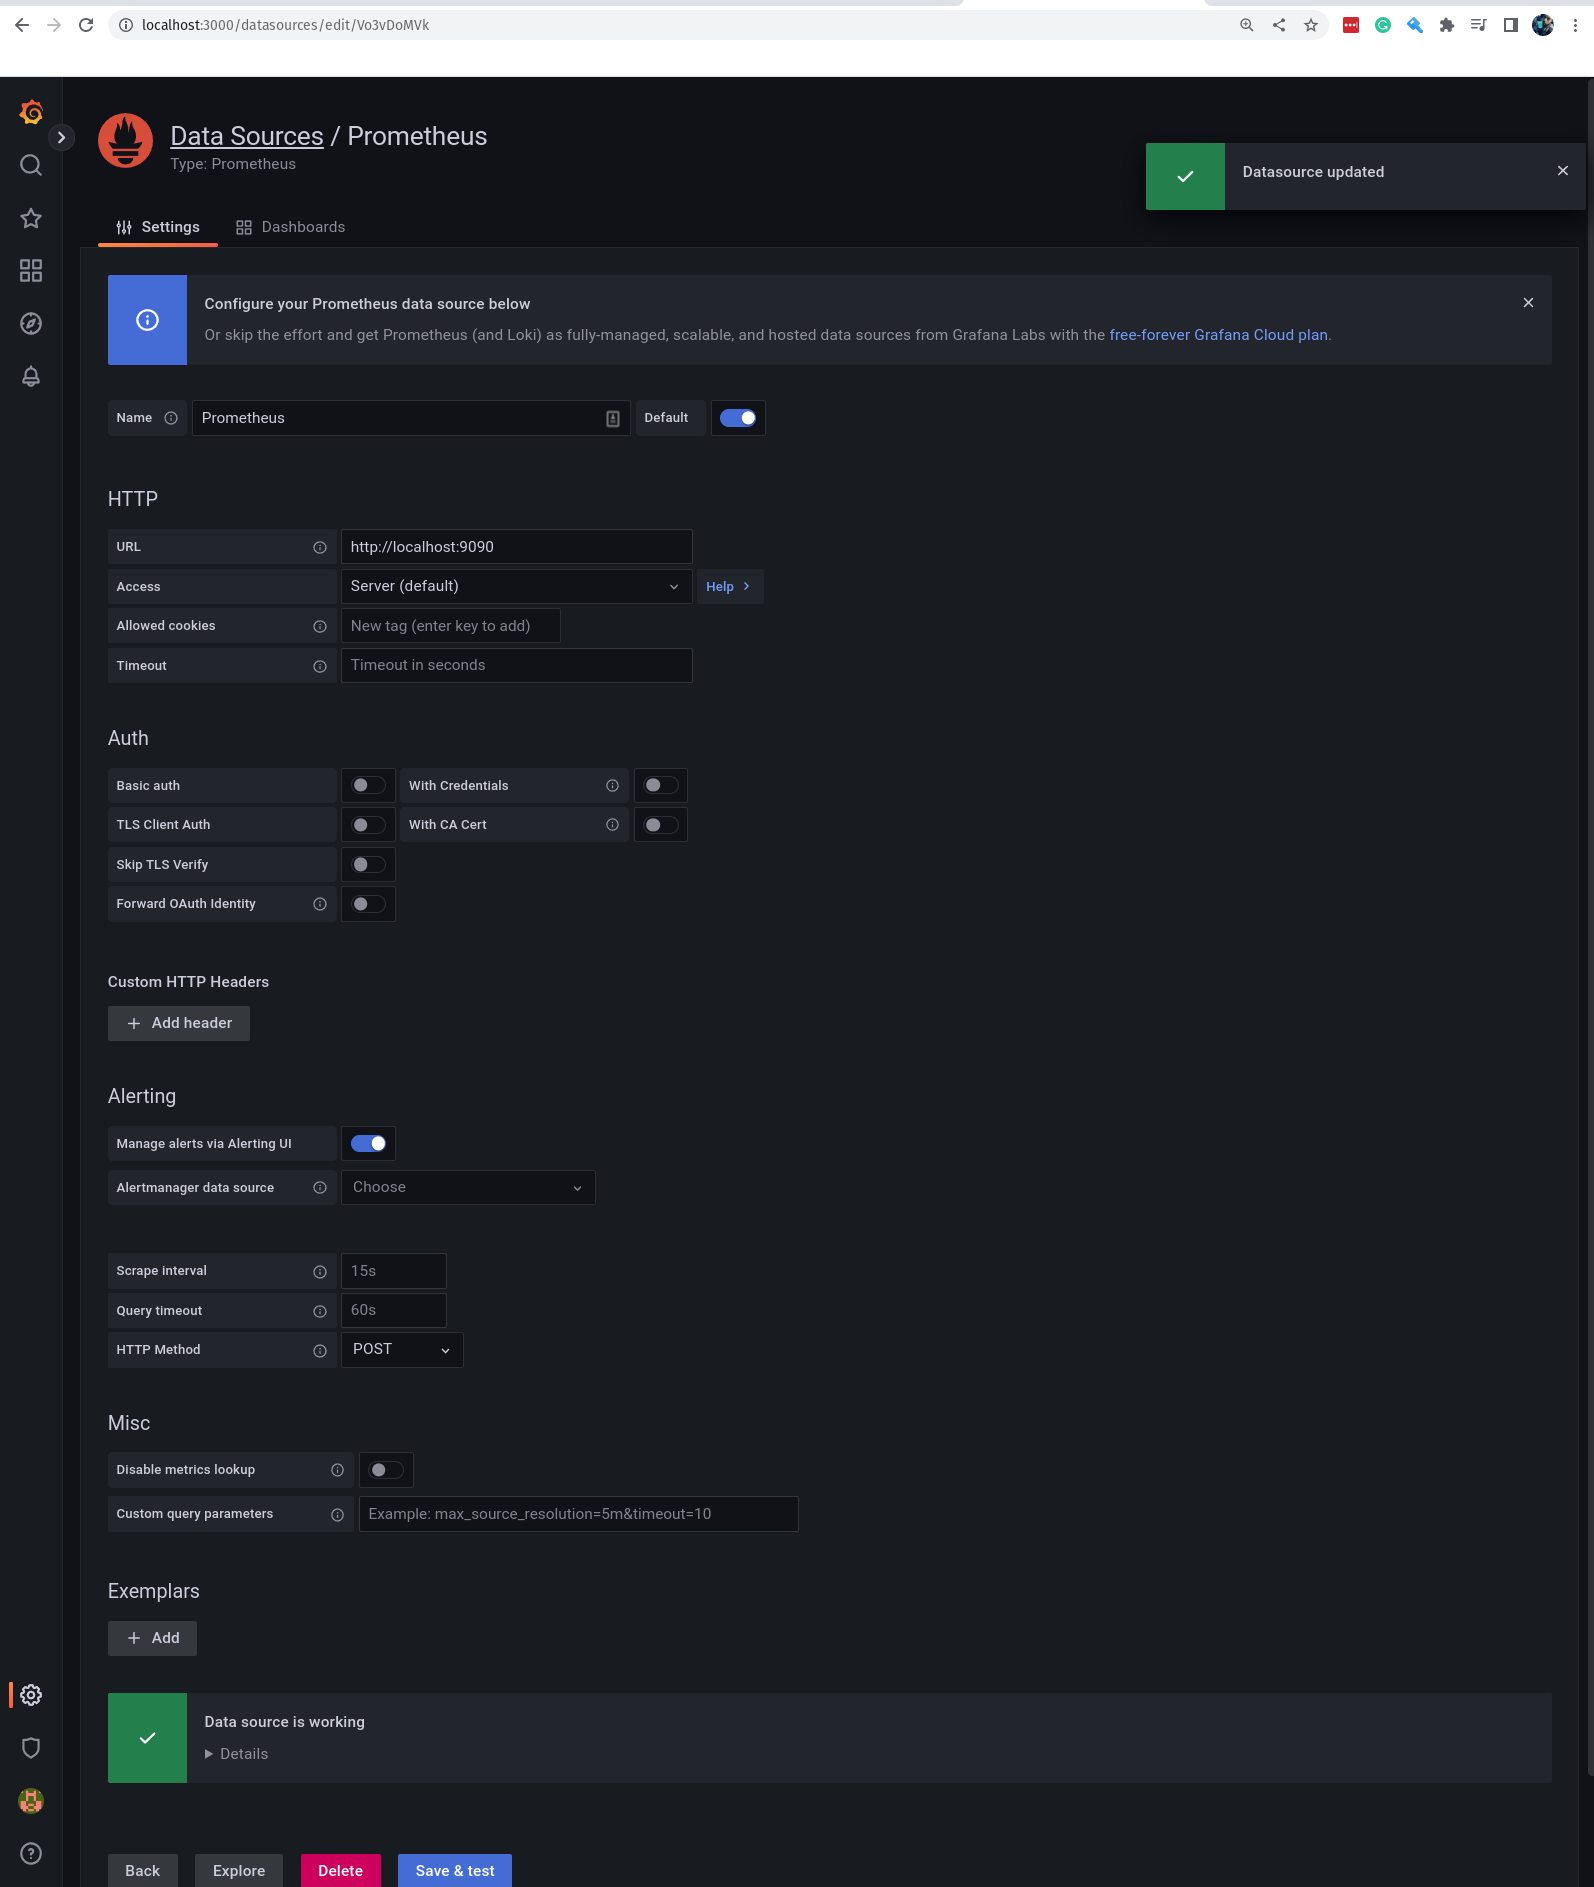Click the HTTP Method info icon
The height and width of the screenshot is (1887, 1594).
(x=320, y=1351)
